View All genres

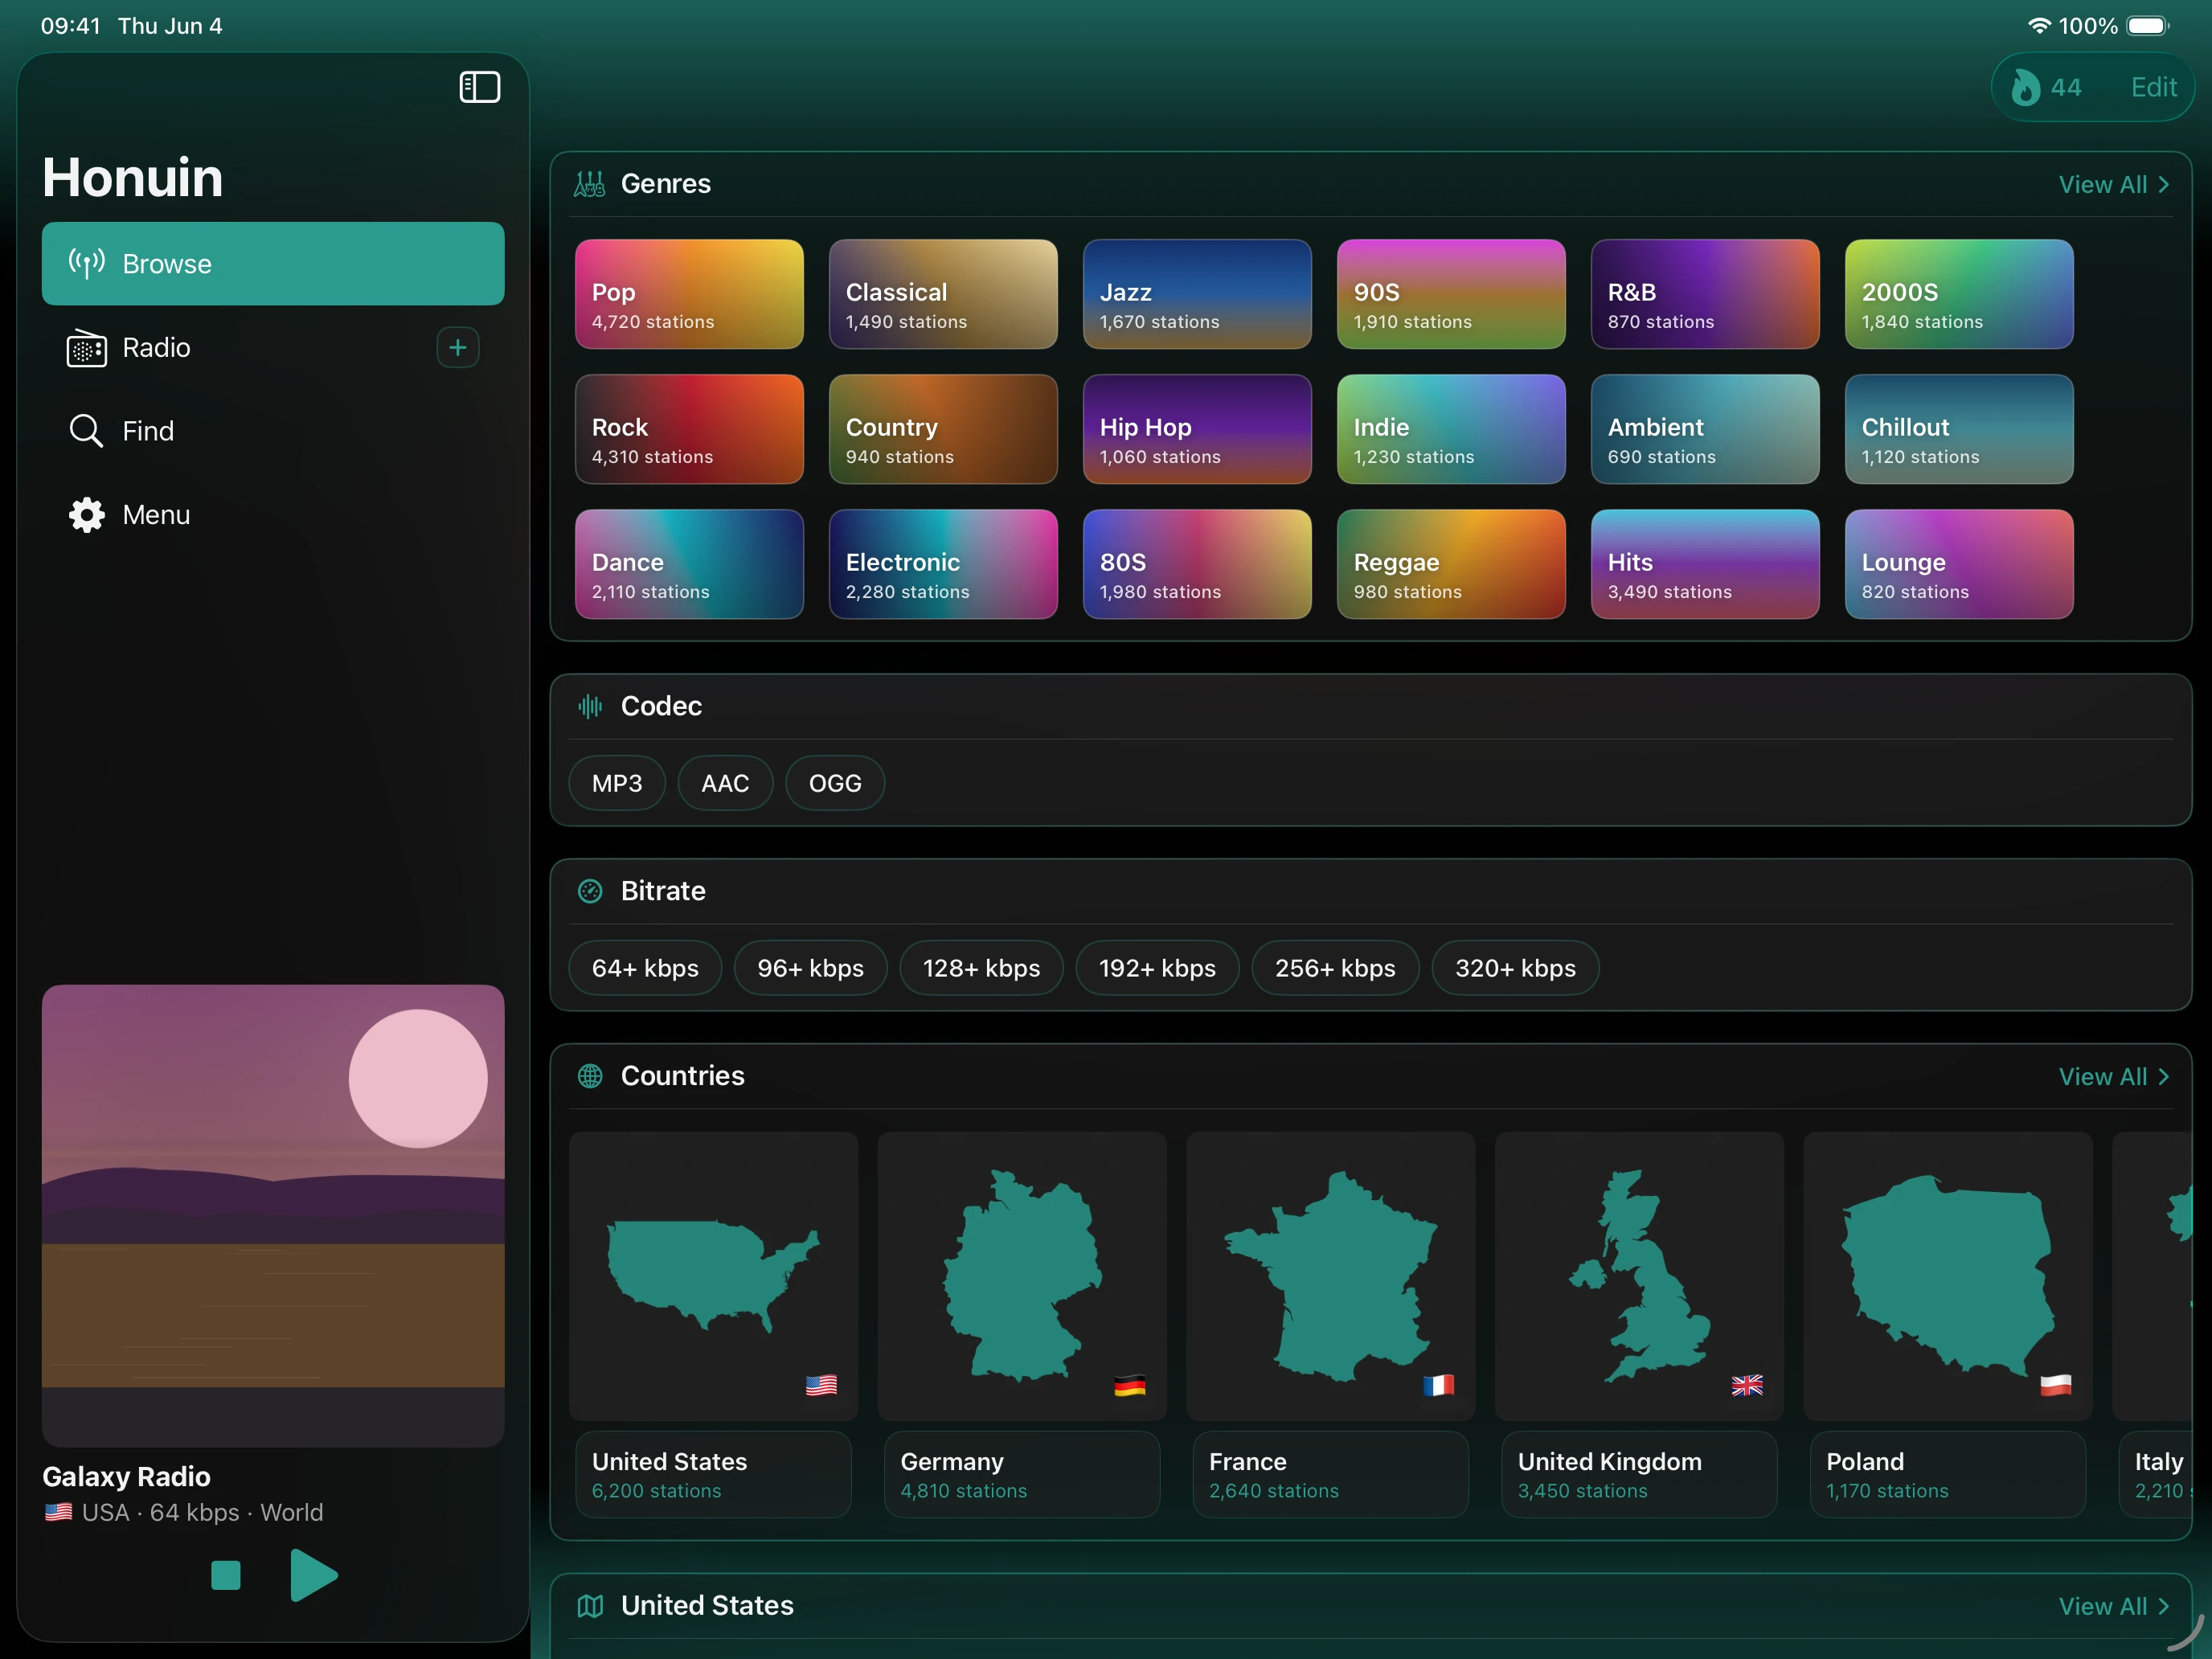(2113, 184)
